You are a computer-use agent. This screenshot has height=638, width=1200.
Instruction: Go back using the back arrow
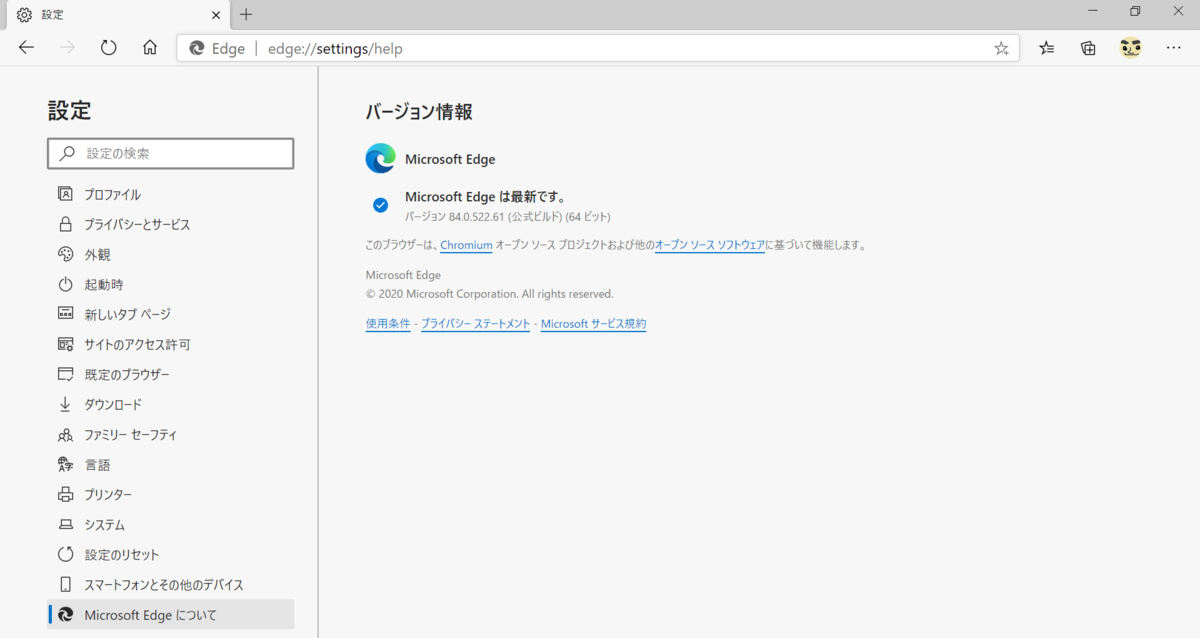(x=26, y=48)
